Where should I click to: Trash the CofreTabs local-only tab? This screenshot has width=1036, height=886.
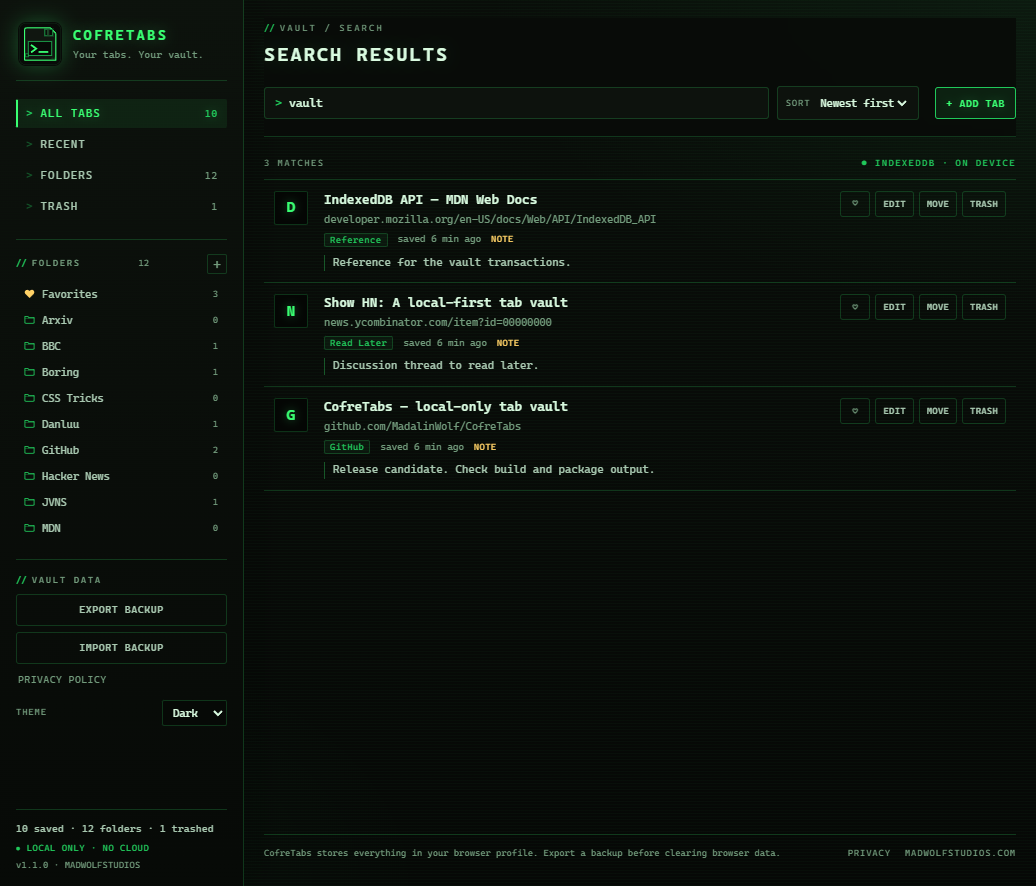[x=984, y=411]
